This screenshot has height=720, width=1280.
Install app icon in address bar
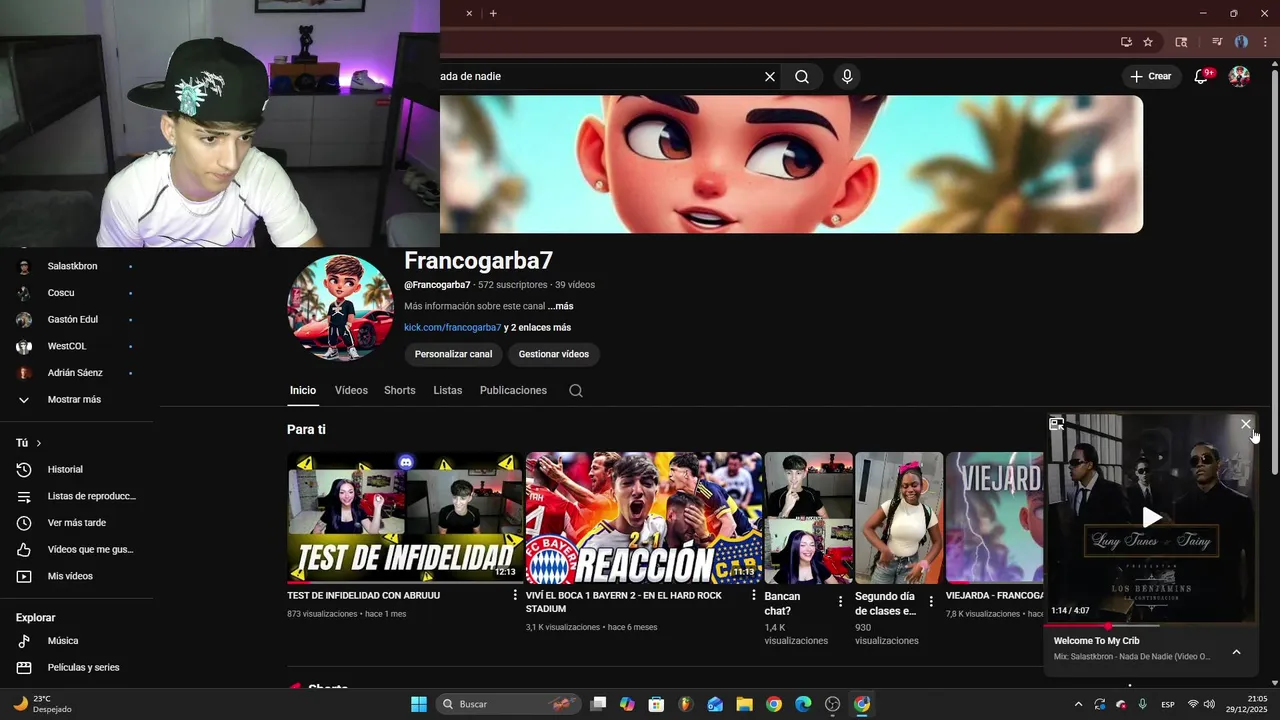click(1126, 42)
